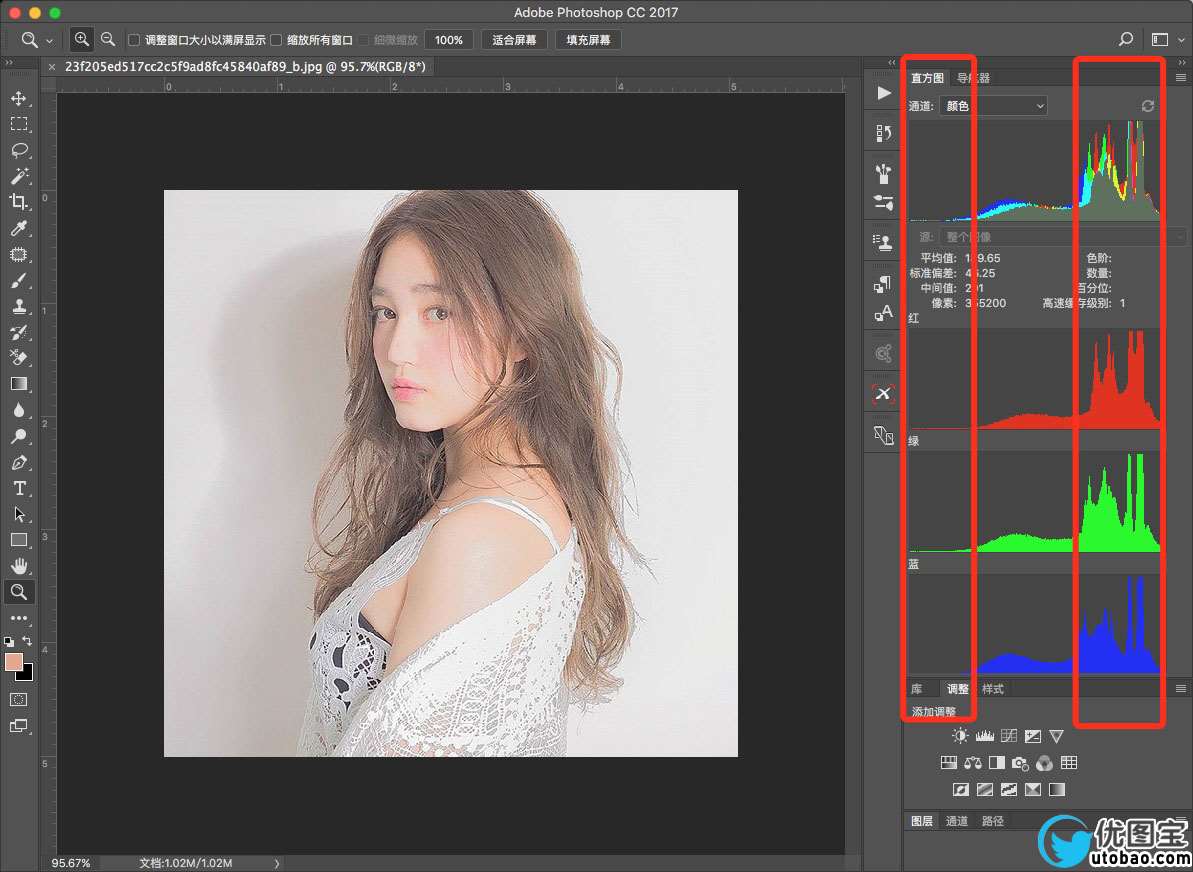Choose Zoom In mode in options bar
This screenshot has width=1193, height=872.
[81, 39]
